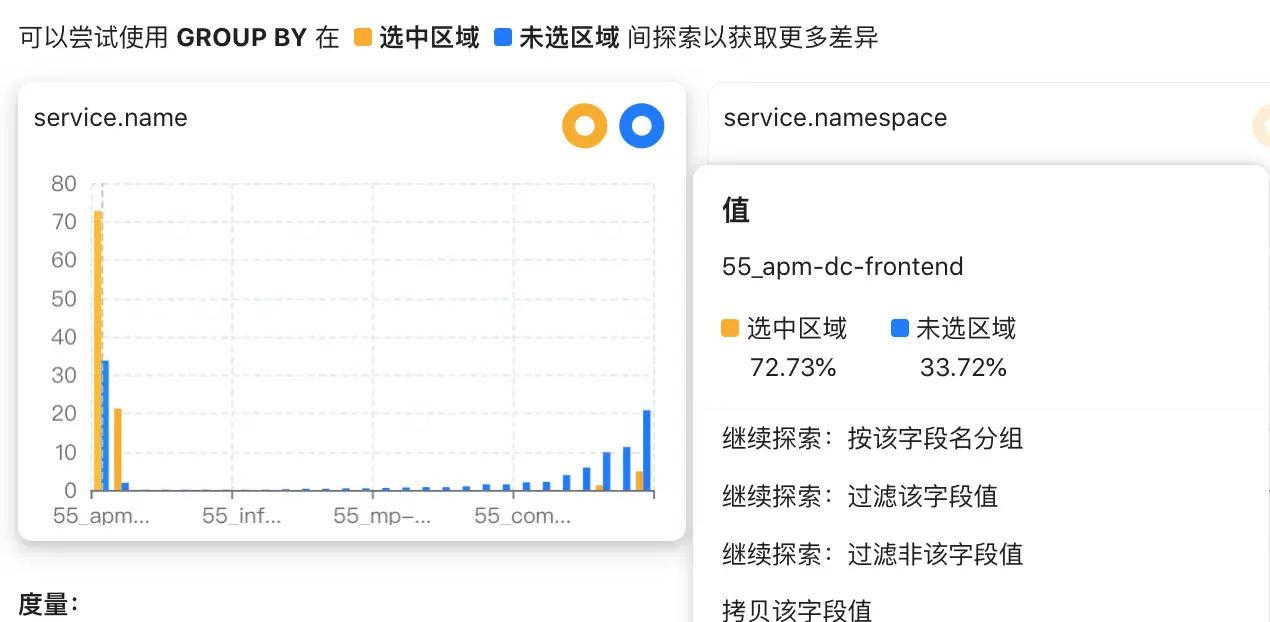Image resolution: width=1270 pixels, height=622 pixels.
Task: Click the 55_com... x-axis label
Action: (x=522, y=516)
